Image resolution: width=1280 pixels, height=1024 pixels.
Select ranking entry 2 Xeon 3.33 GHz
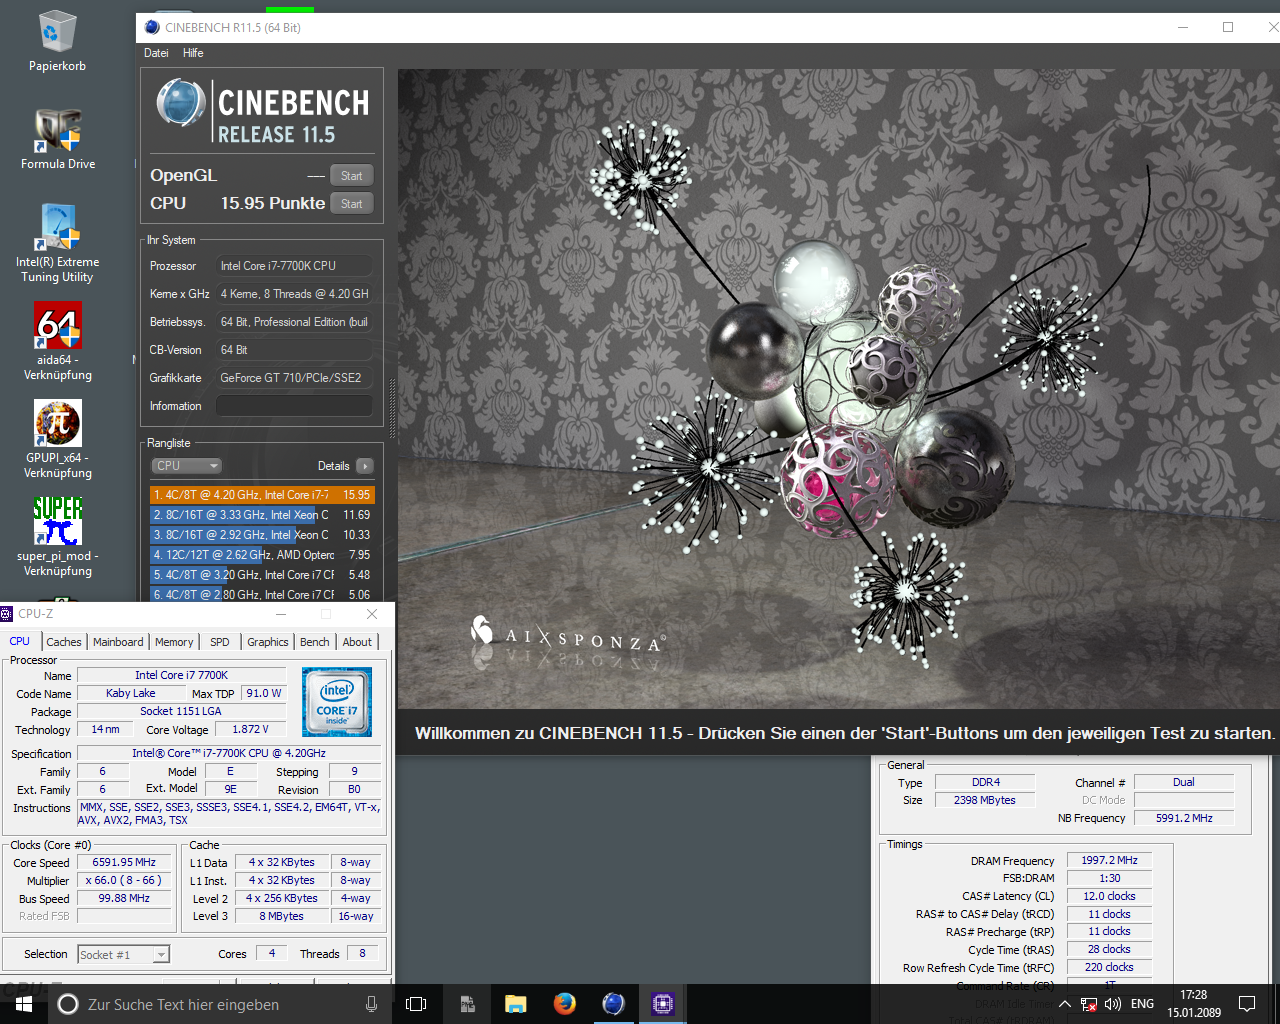point(262,515)
